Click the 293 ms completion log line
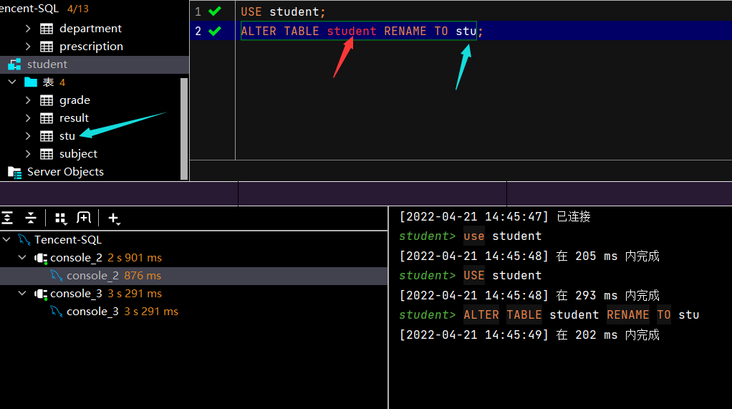 coord(529,296)
